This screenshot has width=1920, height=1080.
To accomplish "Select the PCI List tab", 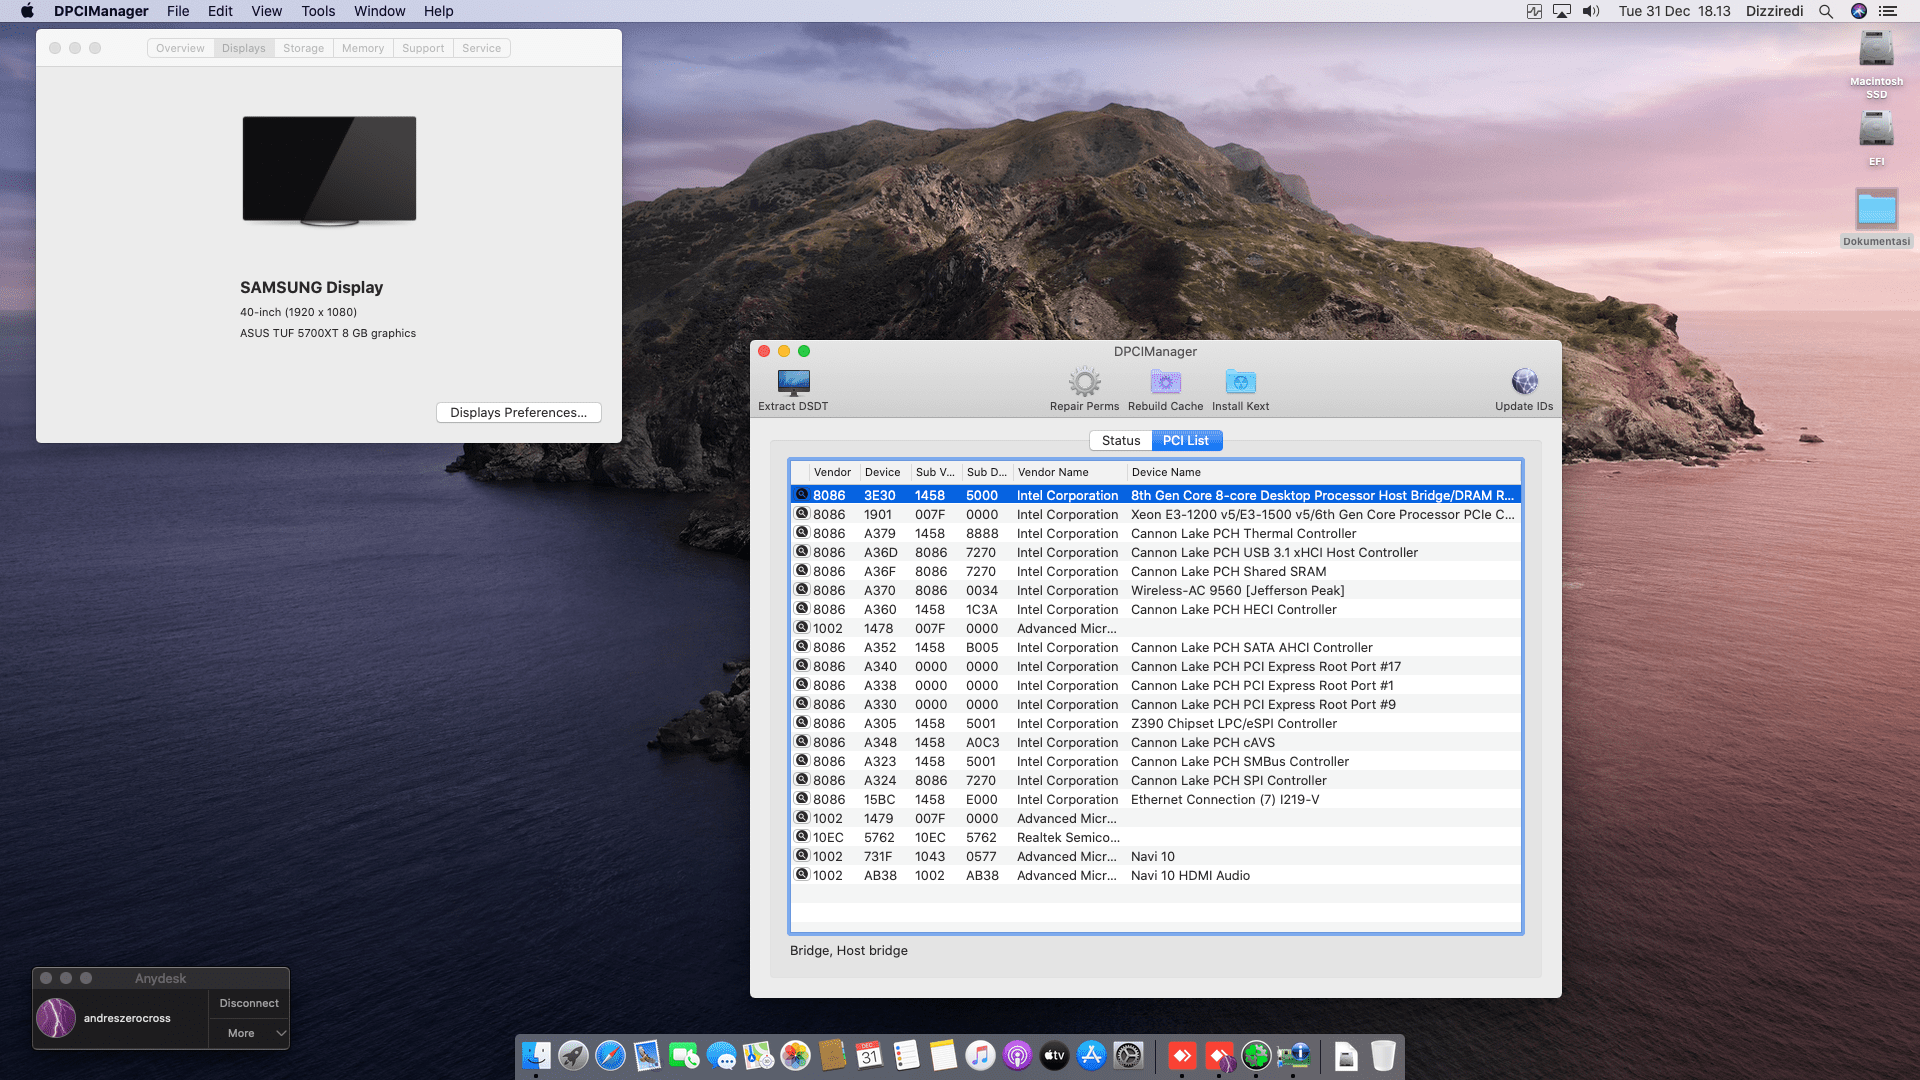I will (x=1186, y=441).
